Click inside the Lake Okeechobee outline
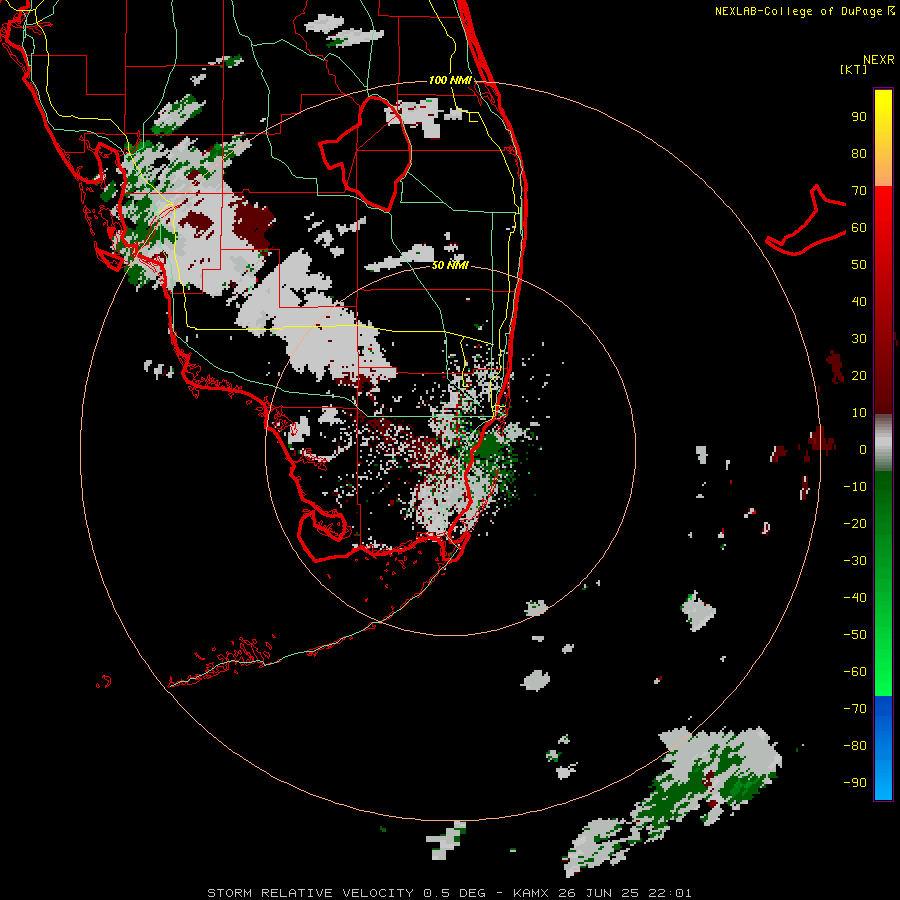 pyautogui.click(x=376, y=152)
